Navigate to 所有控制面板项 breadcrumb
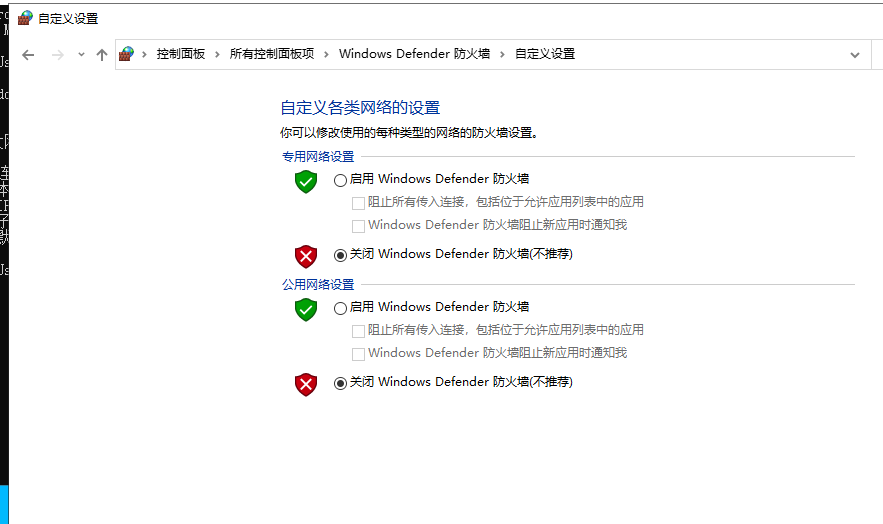883x524 pixels. [x=272, y=54]
